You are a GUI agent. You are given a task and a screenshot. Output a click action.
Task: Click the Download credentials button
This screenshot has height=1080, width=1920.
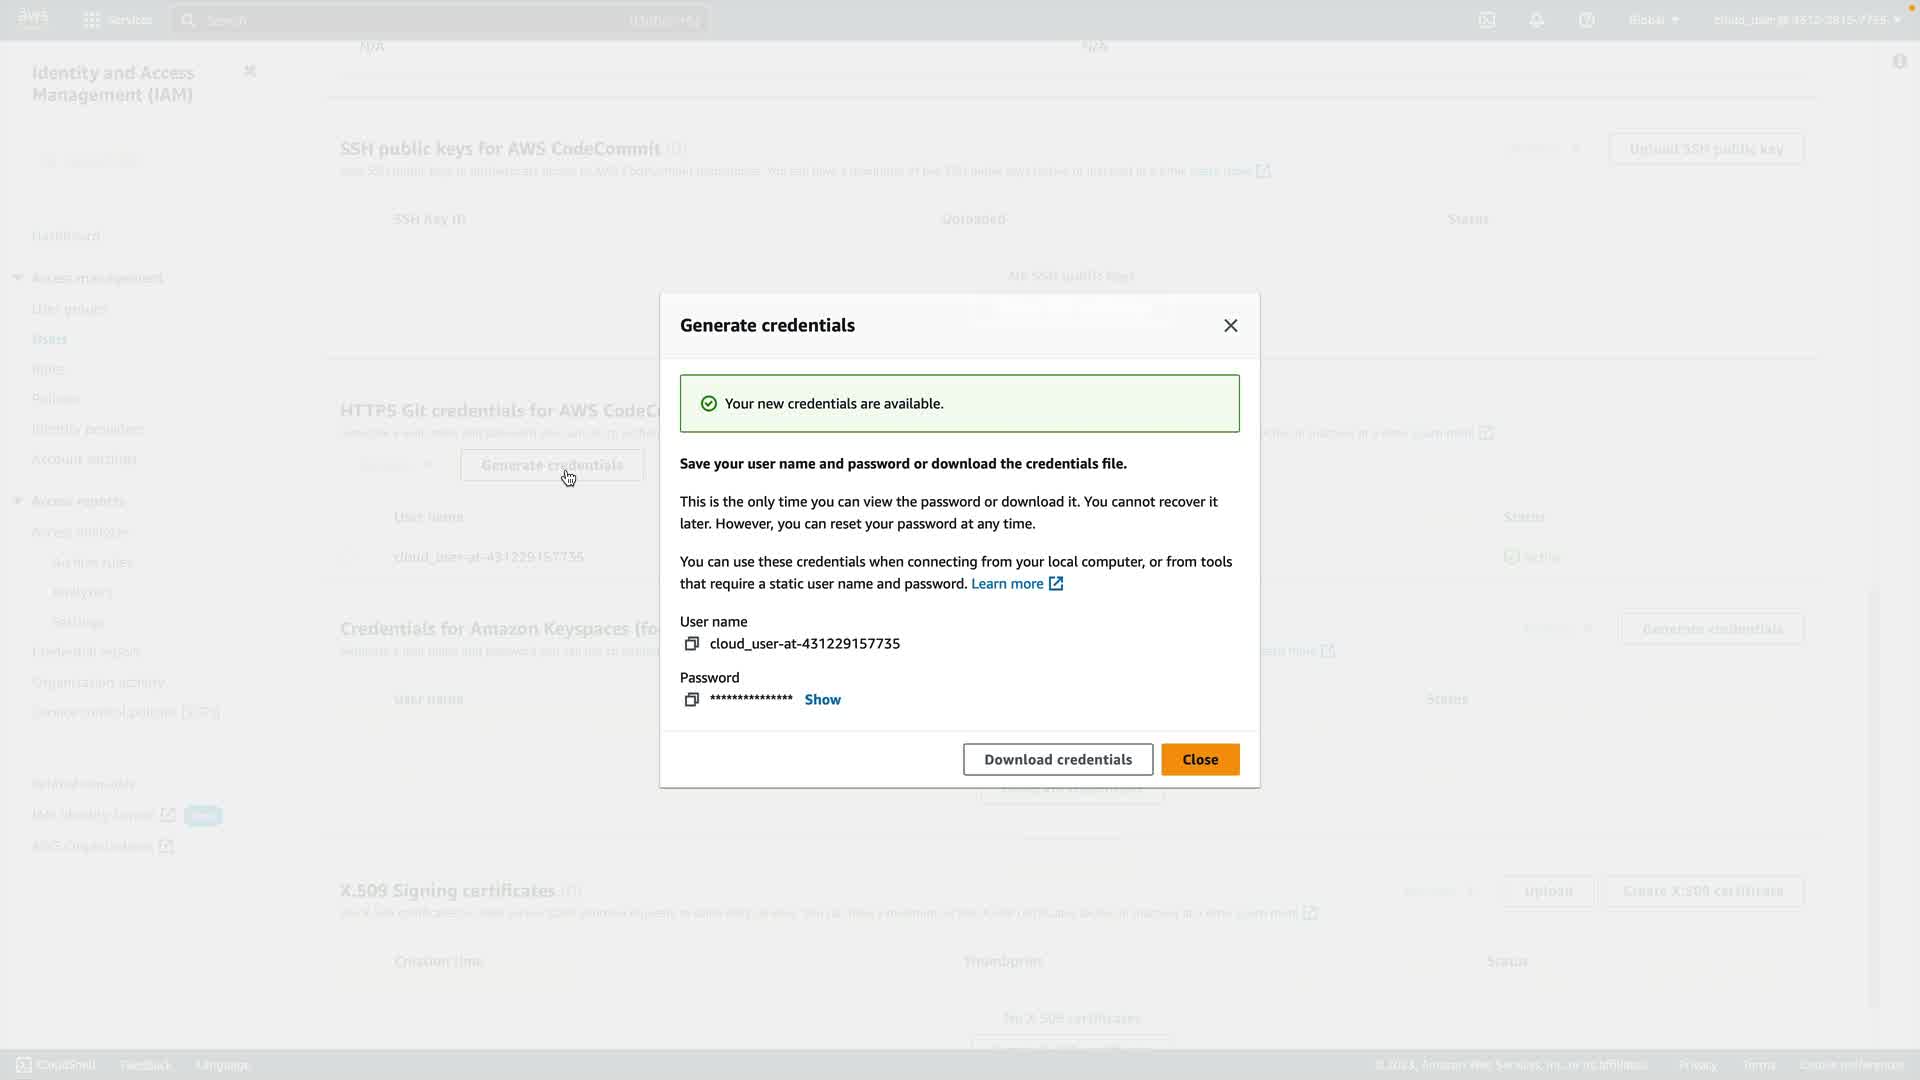click(x=1057, y=760)
